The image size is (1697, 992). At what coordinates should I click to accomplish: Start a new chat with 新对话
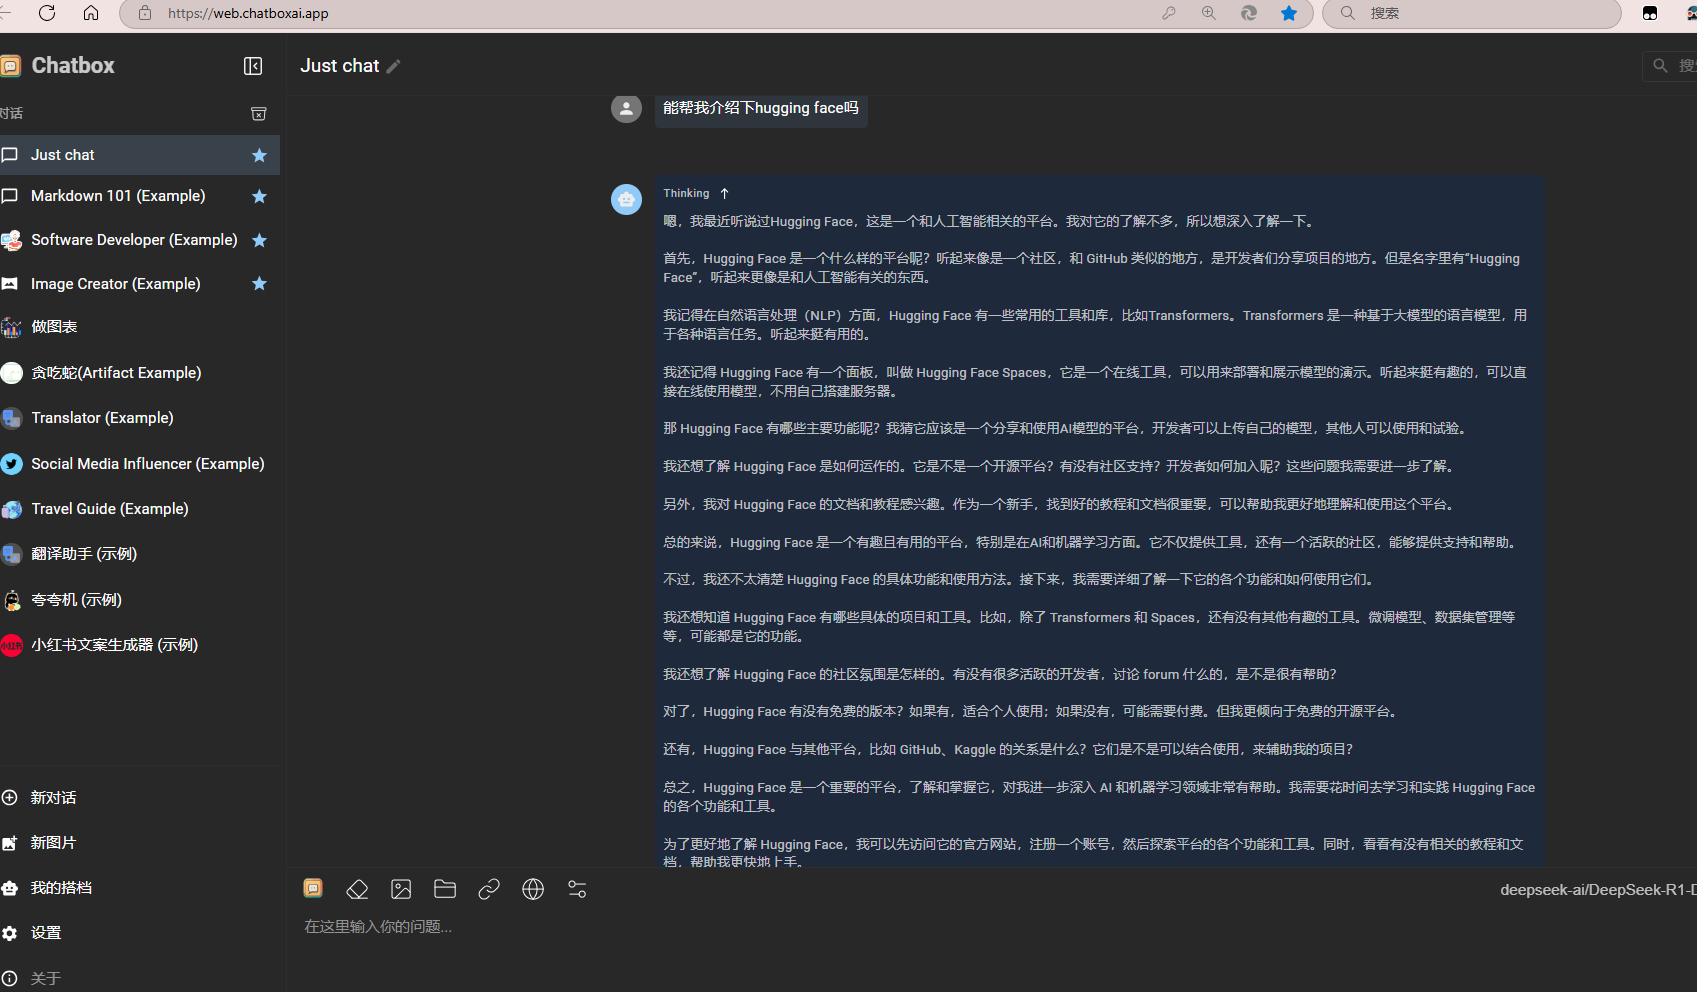pos(139,798)
